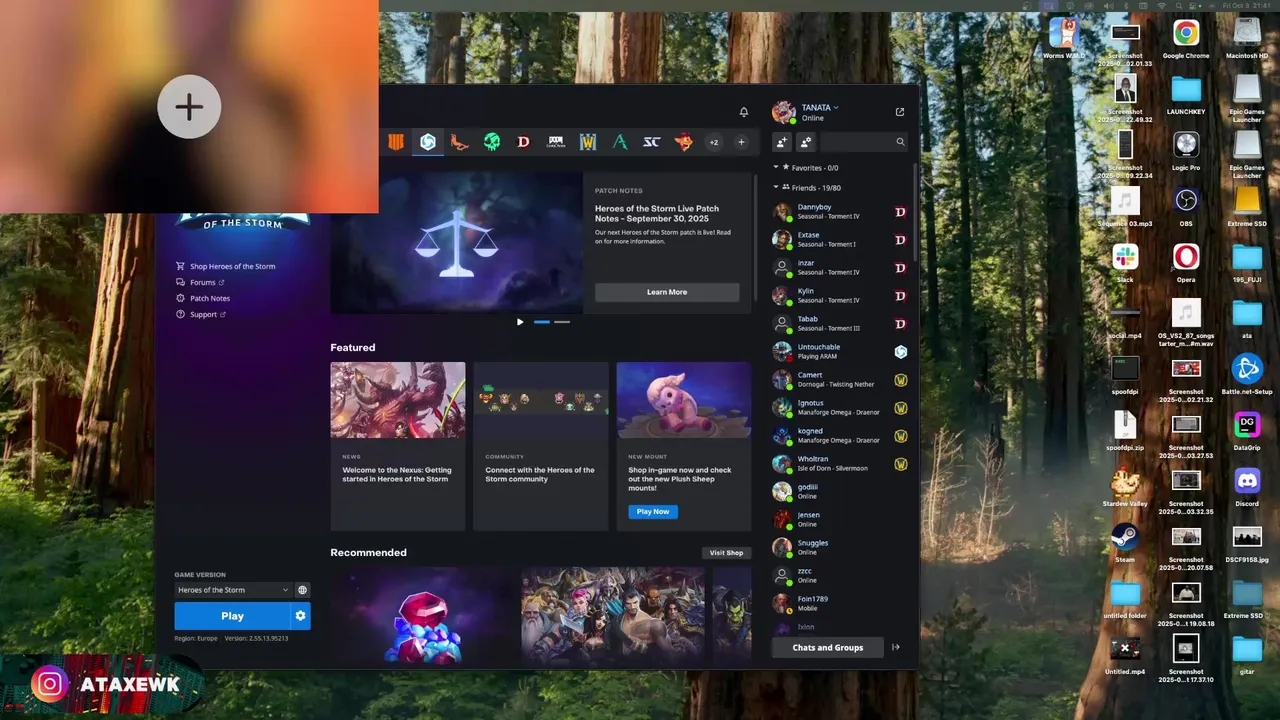Select the Heroes of the Storm game tab icon
The image size is (1280, 720).
pyautogui.click(x=428, y=142)
